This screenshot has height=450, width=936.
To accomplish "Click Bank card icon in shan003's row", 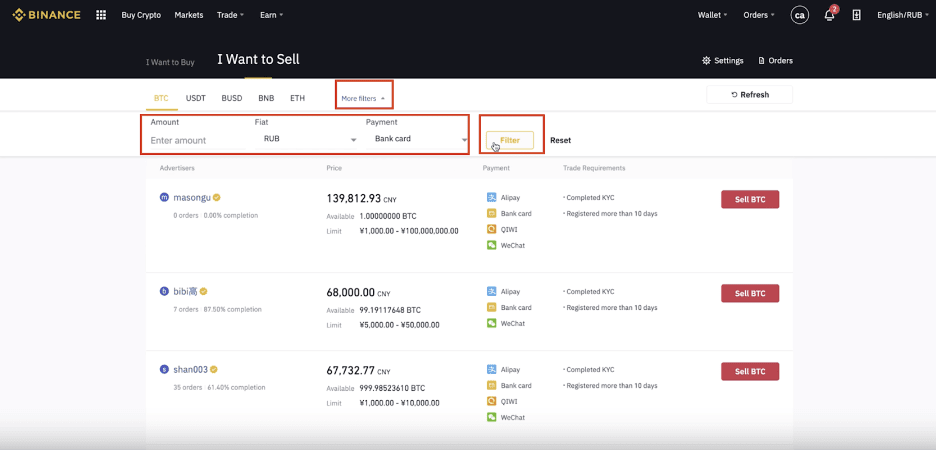I will pyautogui.click(x=491, y=386).
